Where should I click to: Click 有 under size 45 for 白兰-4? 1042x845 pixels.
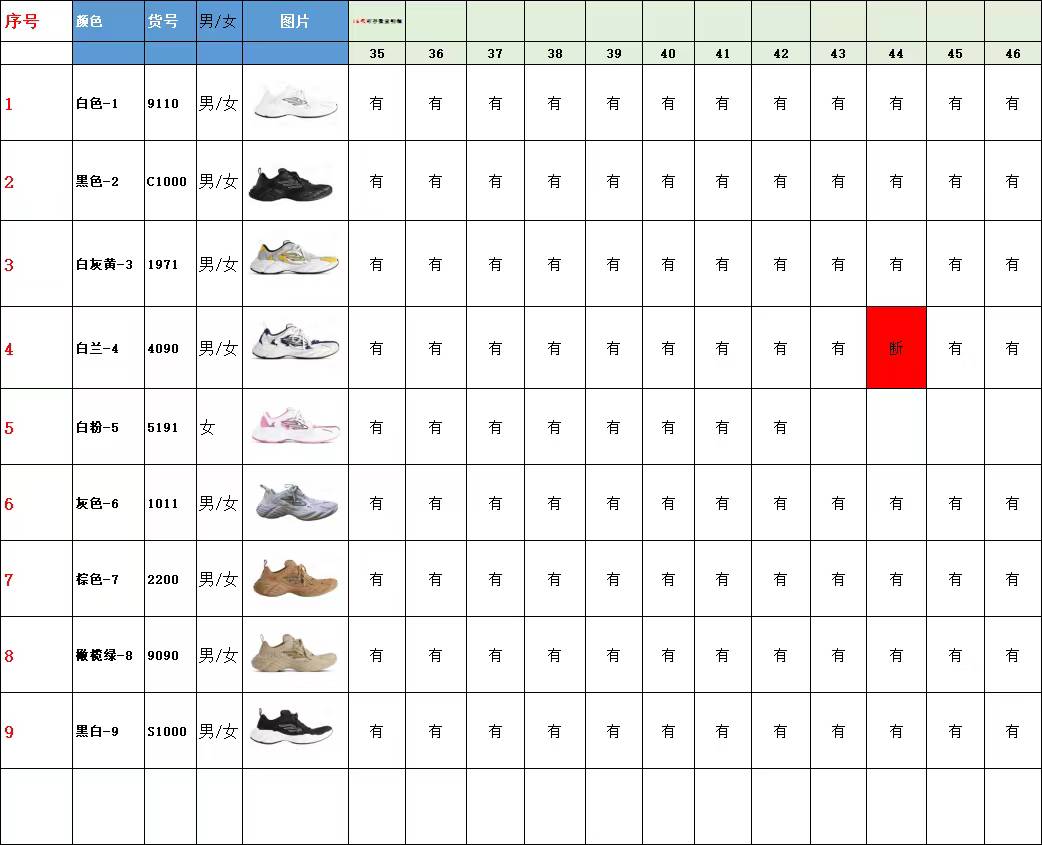click(x=955, y=348)
